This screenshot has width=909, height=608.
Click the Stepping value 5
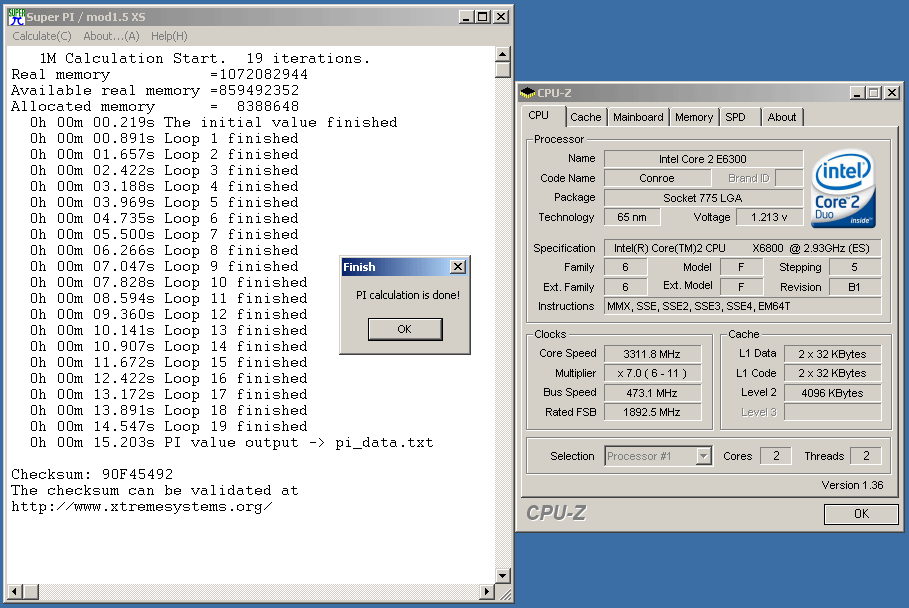[855, 267]
